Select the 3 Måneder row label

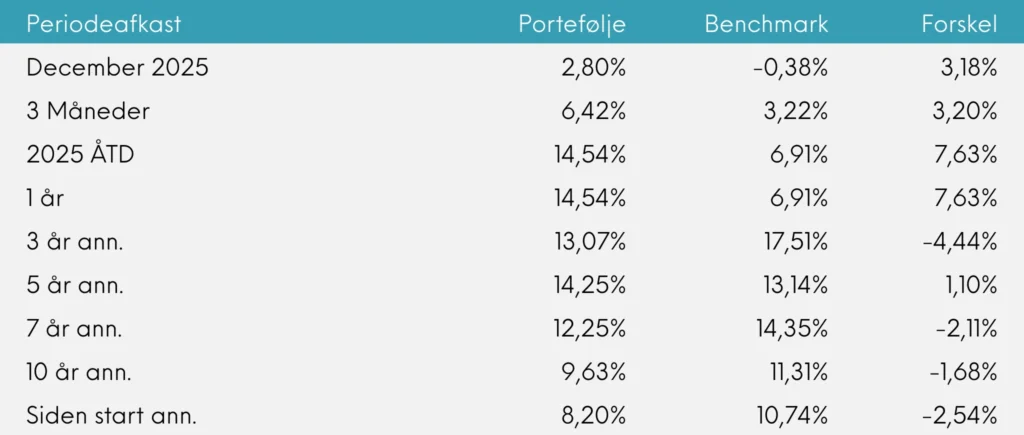tap(88, 111)
